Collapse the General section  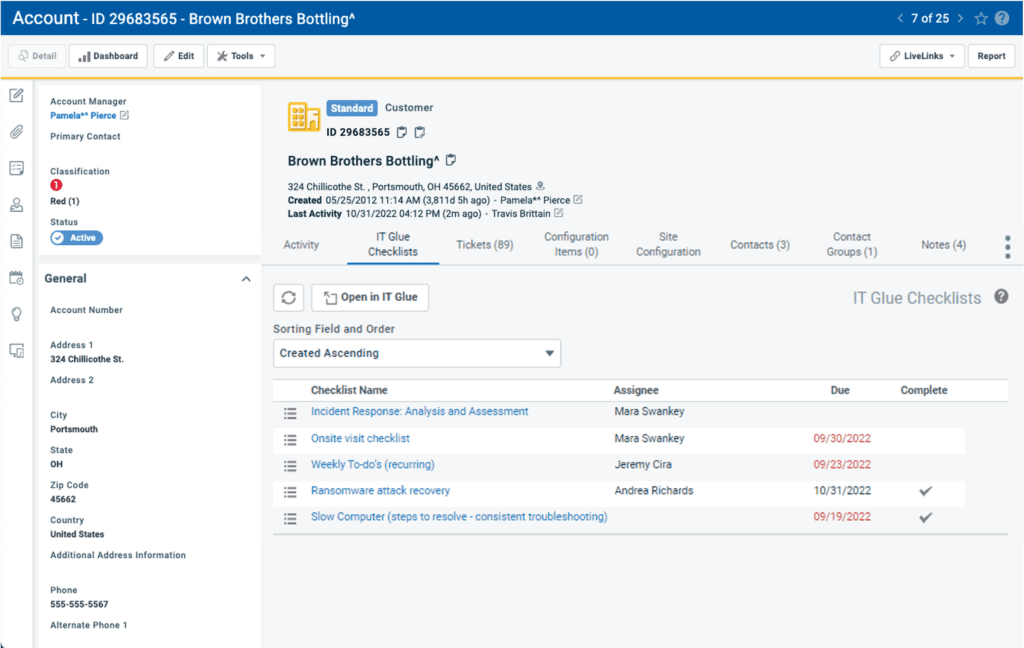click(246, 279)
